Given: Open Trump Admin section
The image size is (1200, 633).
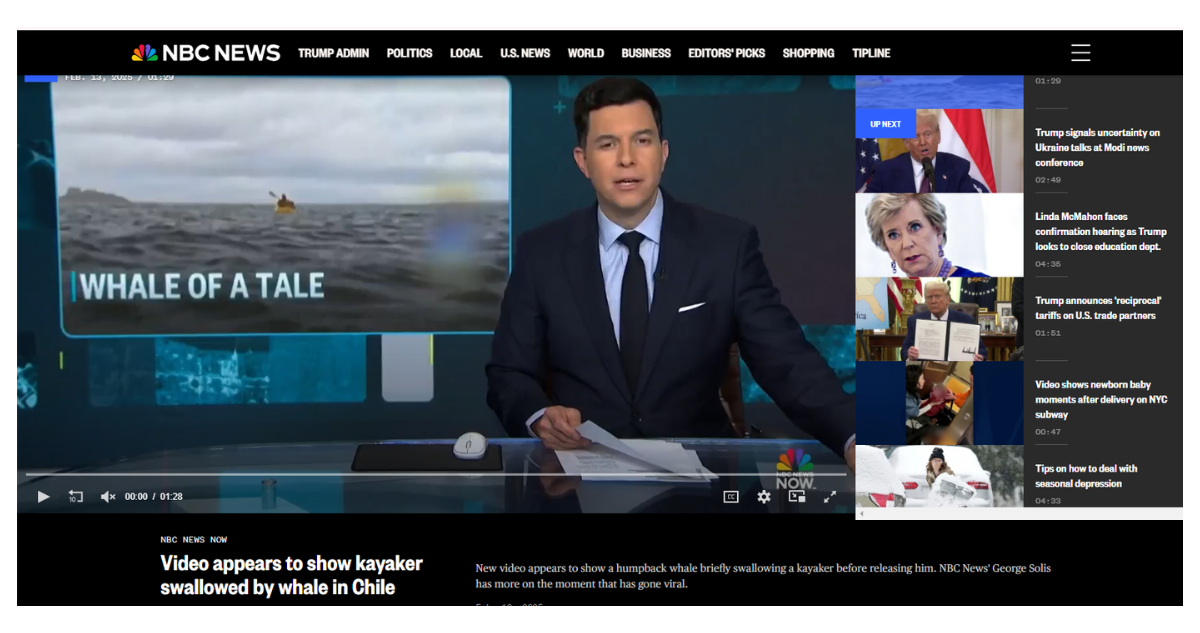Looking at the screenshot, I should tap(333, 53).
